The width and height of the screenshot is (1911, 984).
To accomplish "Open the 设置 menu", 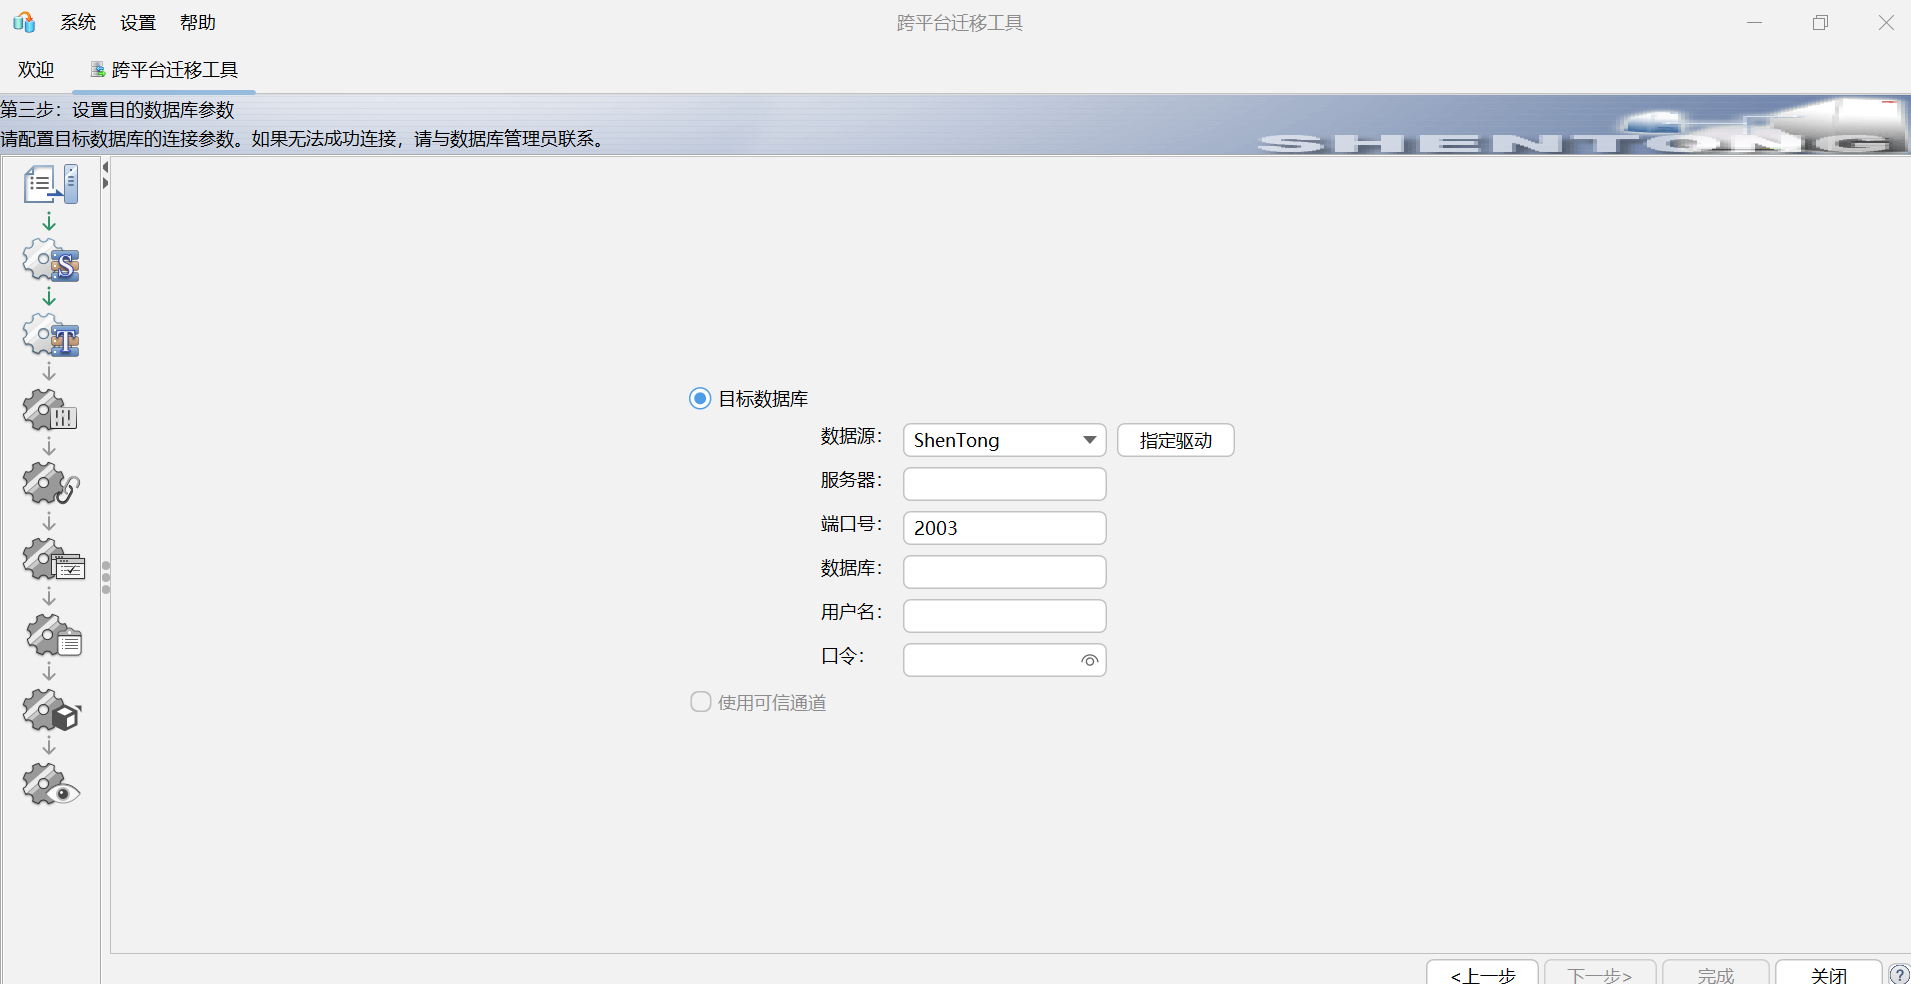I will pyautogui.click(x=138, y=22).
